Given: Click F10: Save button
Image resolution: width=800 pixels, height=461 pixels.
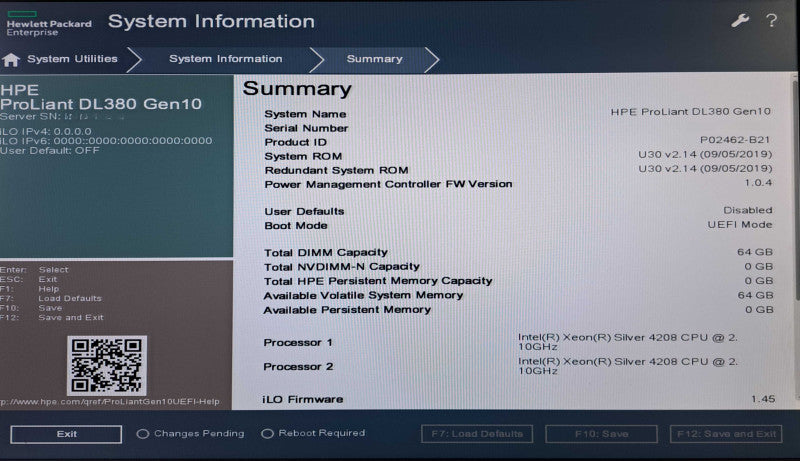Looking at the screenshot, I should click(602, 434).
